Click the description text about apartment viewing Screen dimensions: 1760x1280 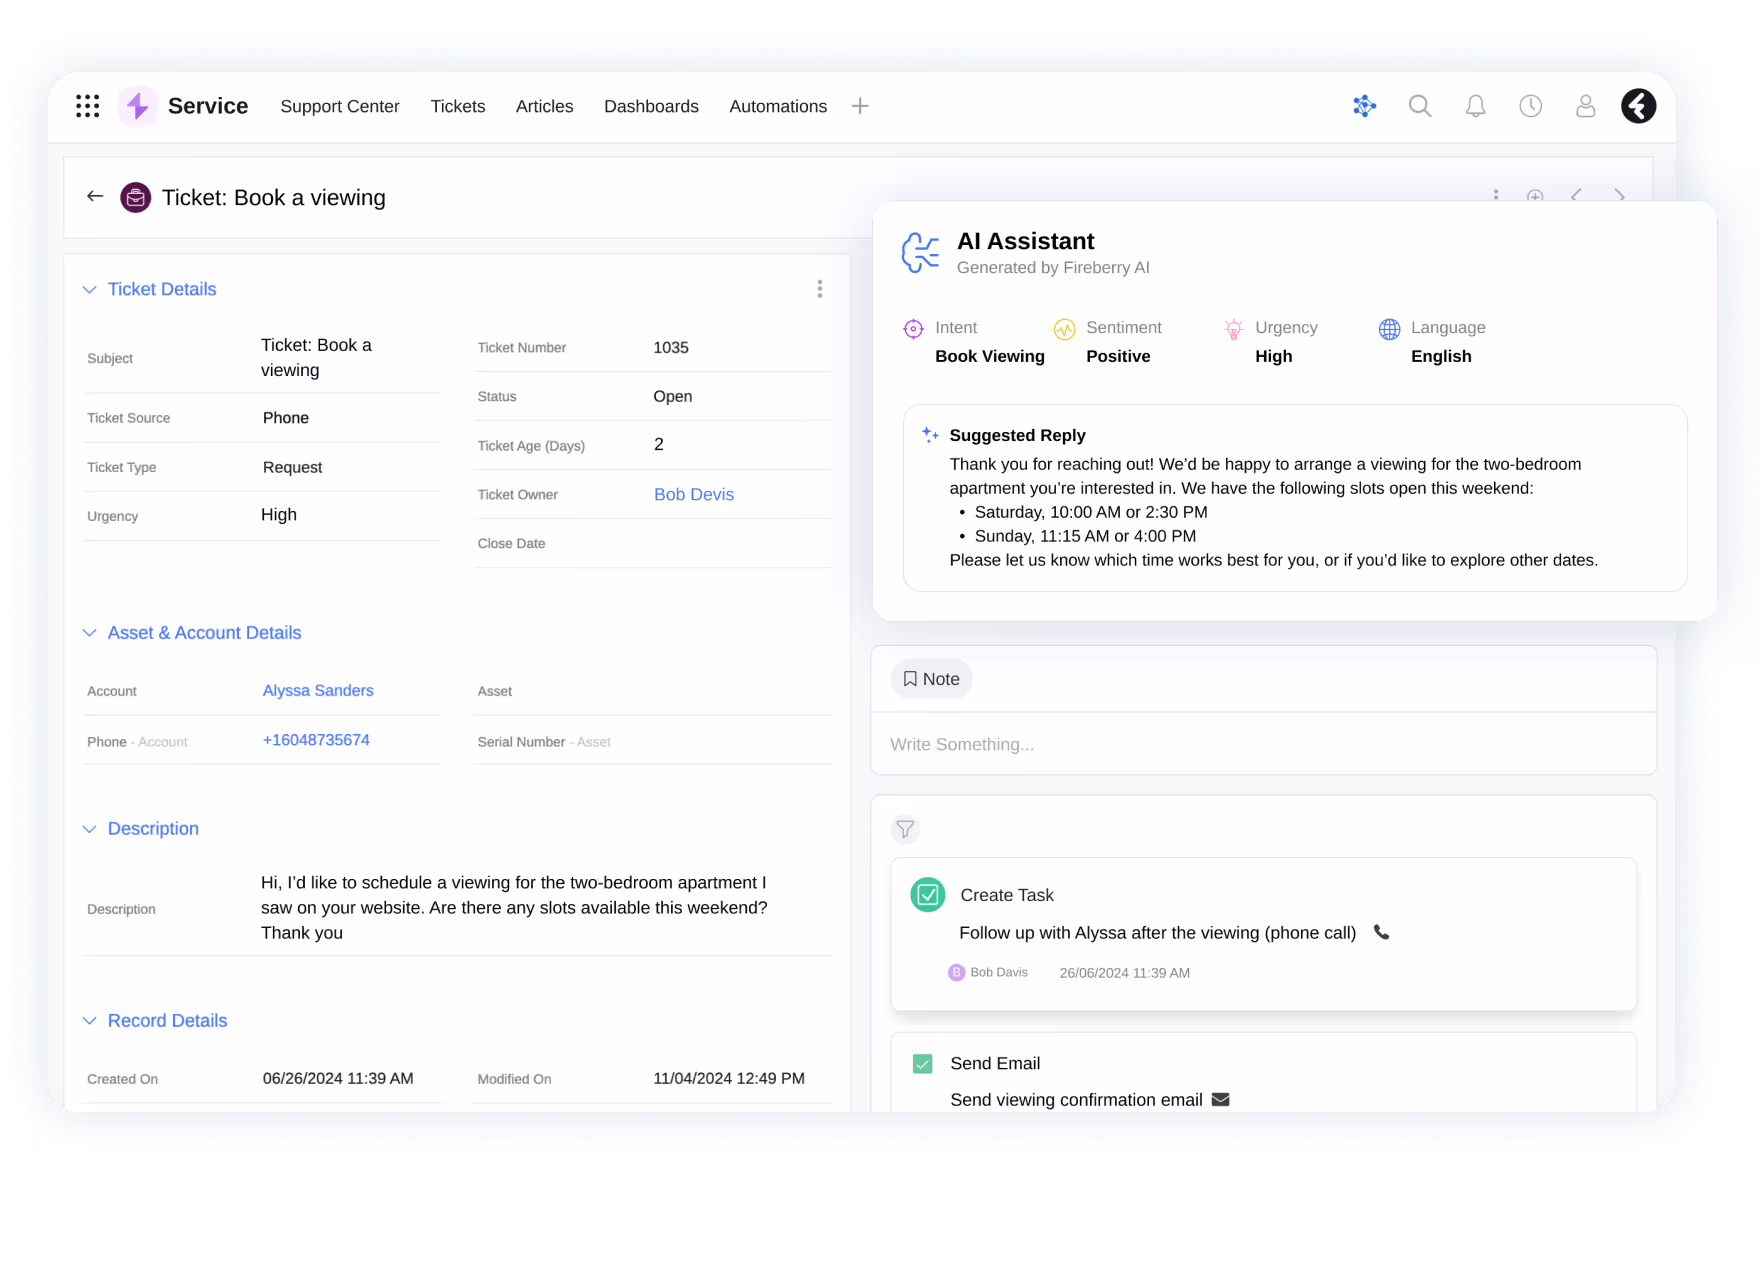click(x=514, y=908)
